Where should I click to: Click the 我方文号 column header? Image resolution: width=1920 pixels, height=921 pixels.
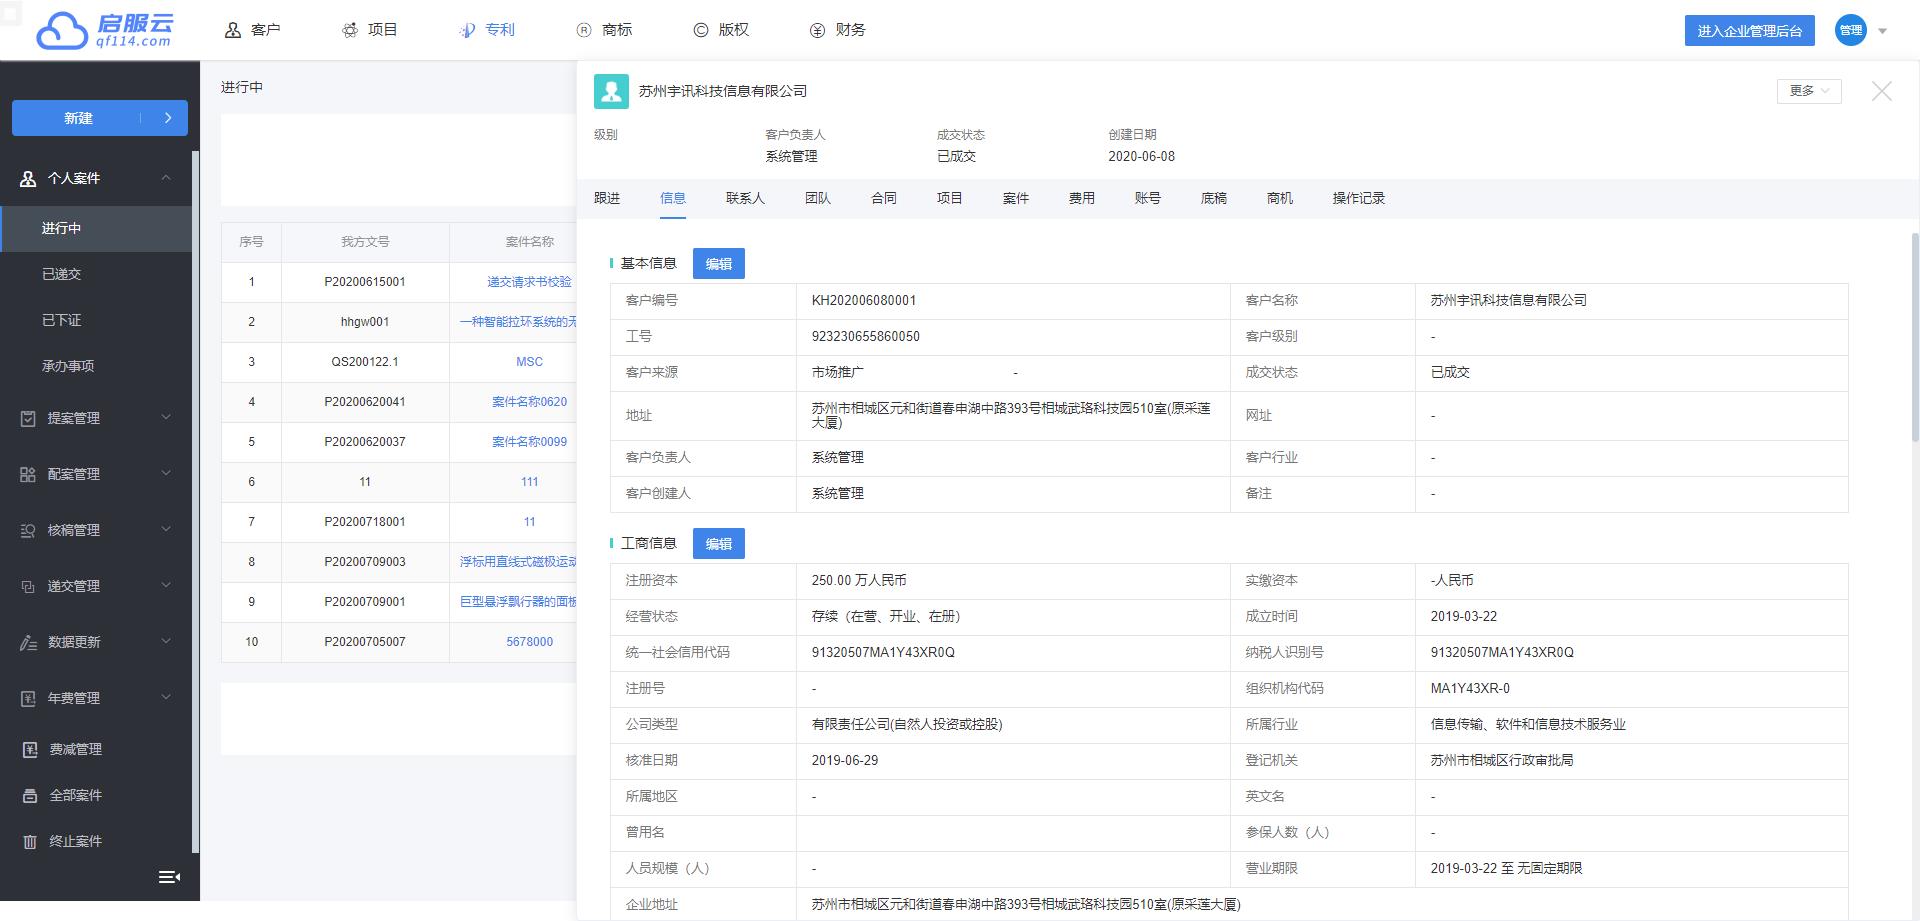(x=365, y=242)
